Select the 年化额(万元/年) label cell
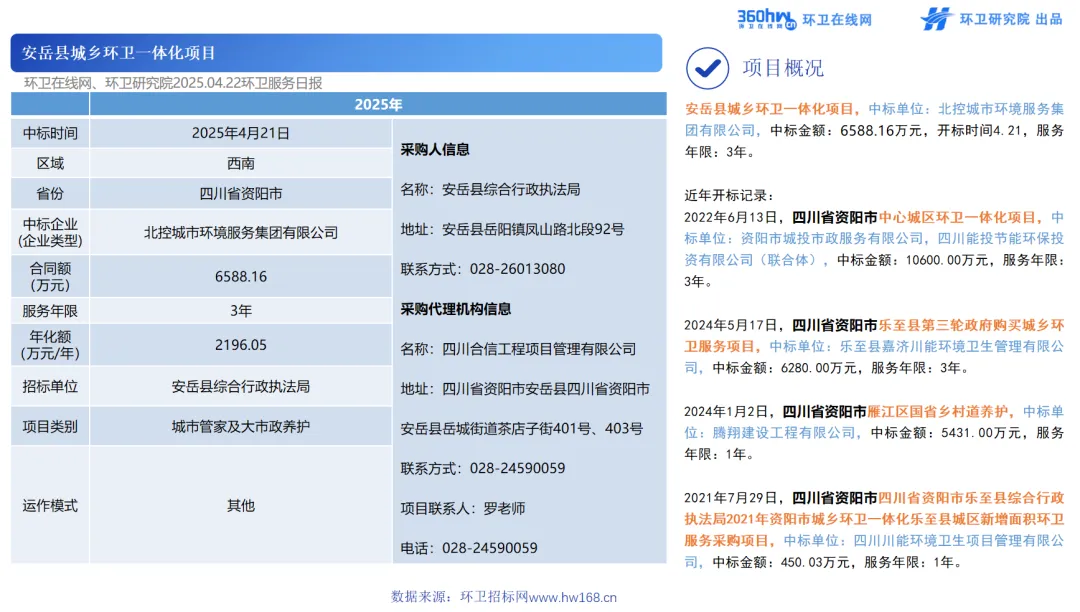 pyautogui.click(x=50, y=345)
